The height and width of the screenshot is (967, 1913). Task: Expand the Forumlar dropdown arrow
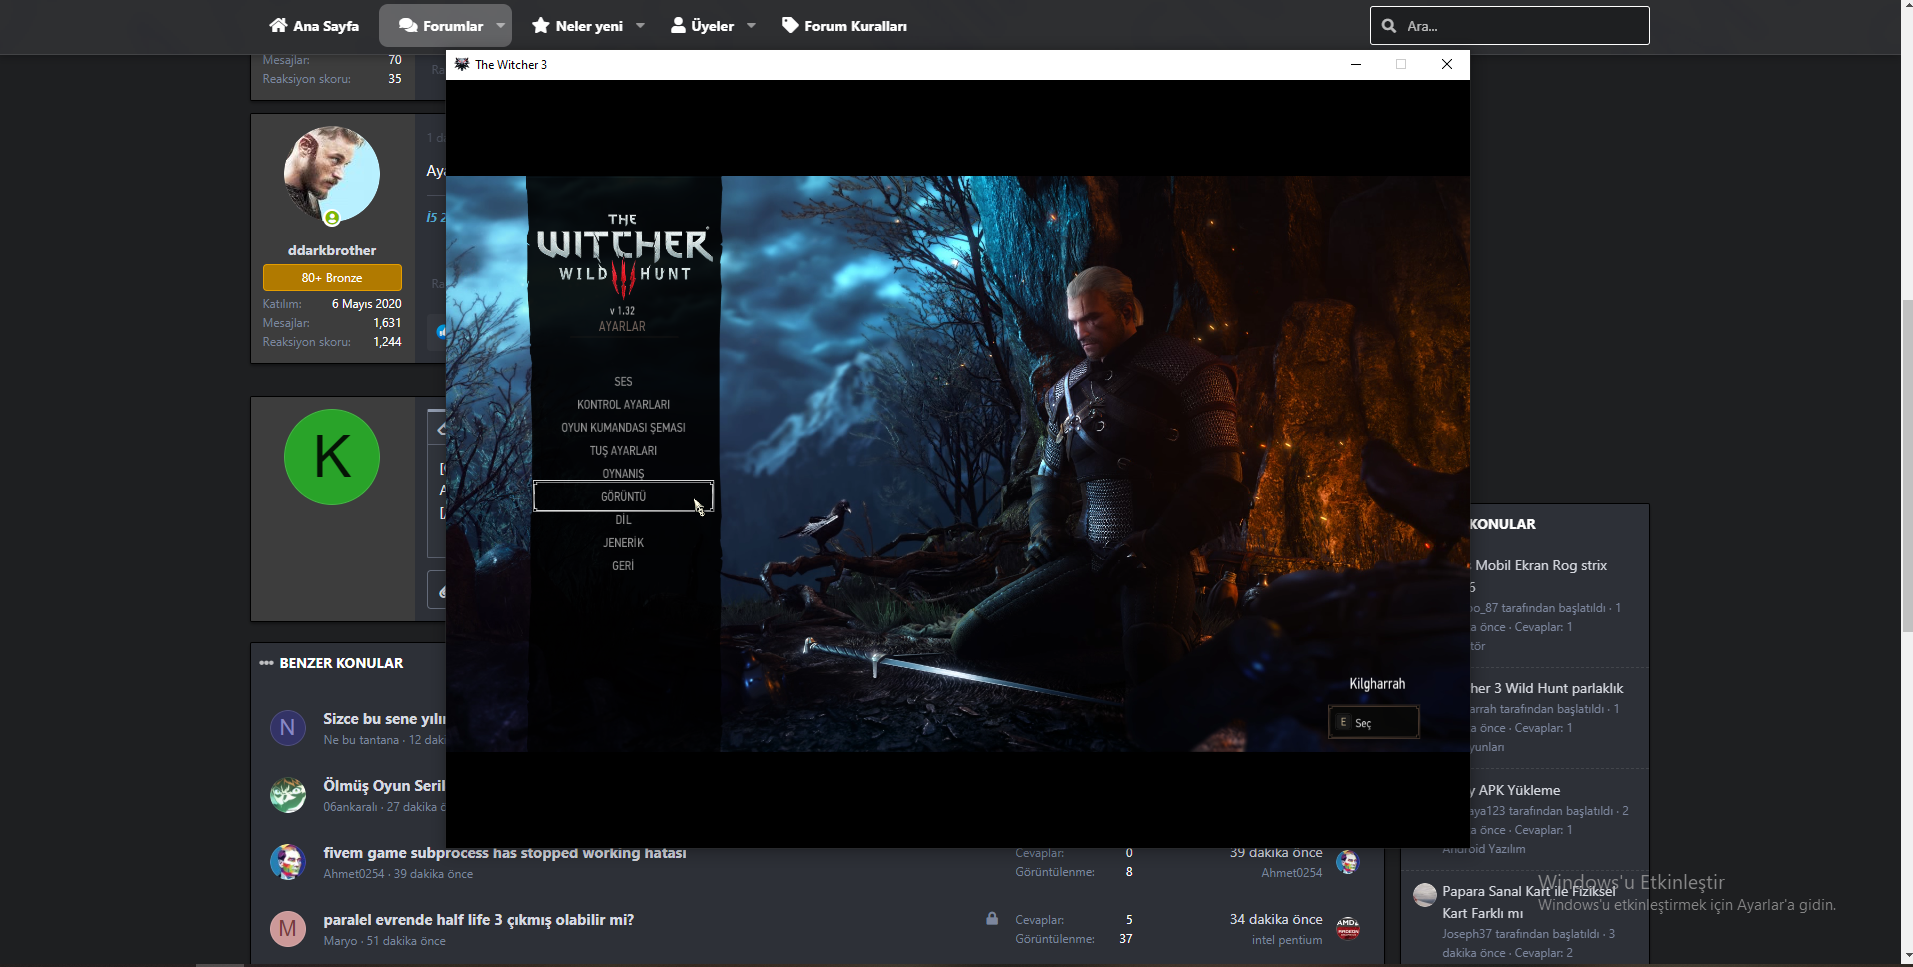[500, 26]
